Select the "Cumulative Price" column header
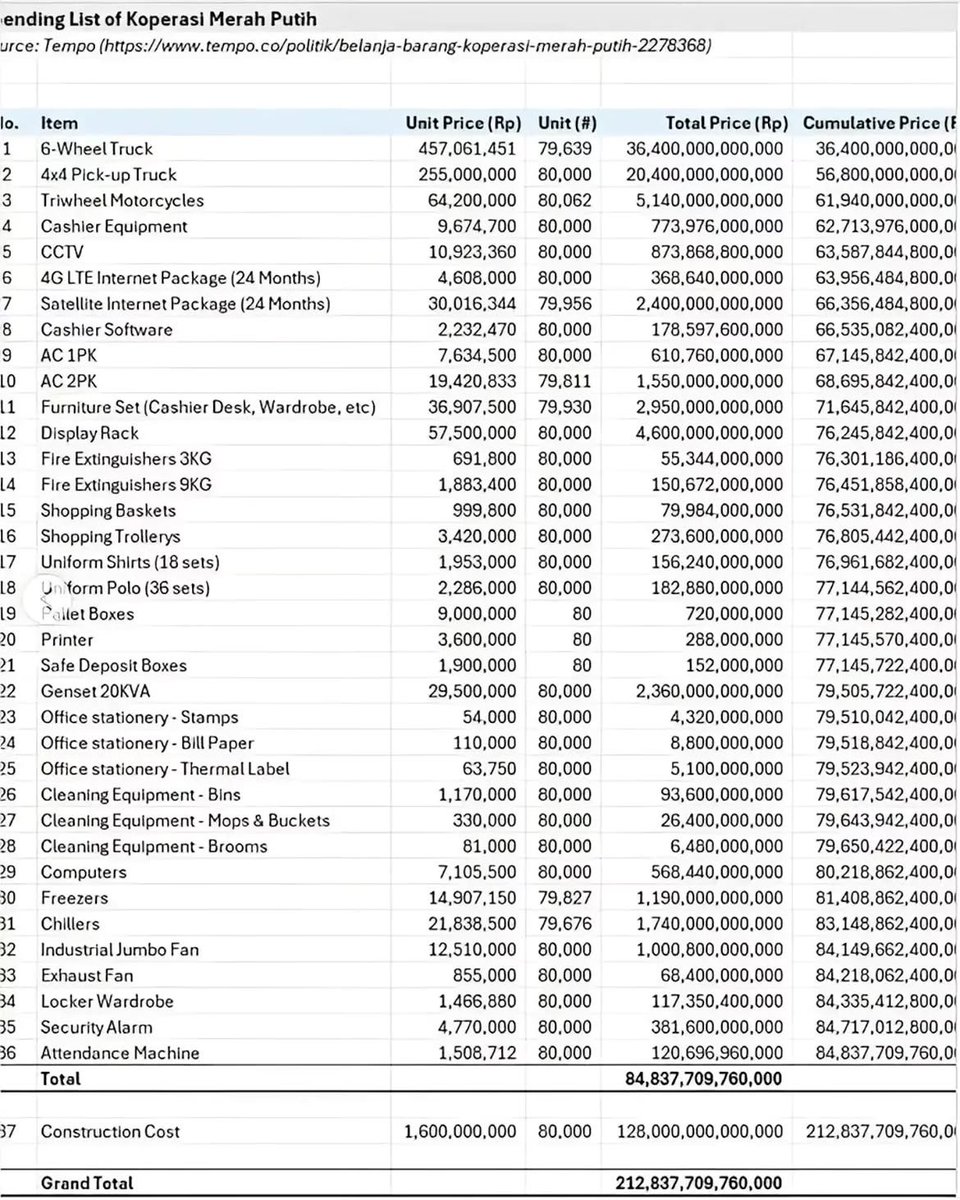The image size is (960, 1200). point(880,123)
